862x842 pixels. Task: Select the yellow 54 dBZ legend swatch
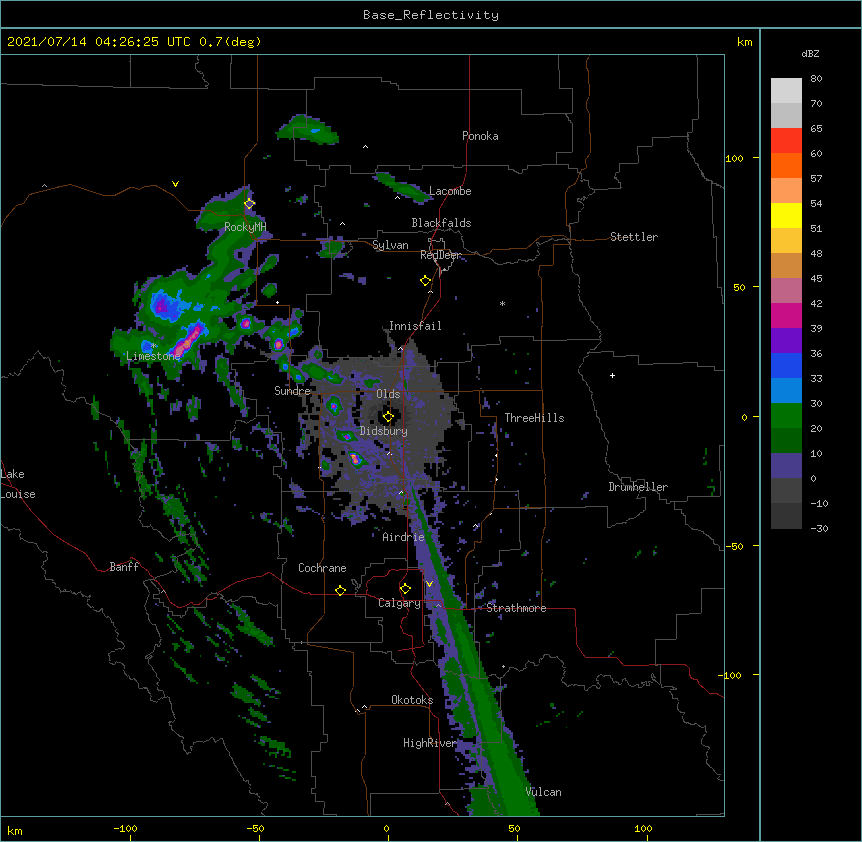[786, 215]
